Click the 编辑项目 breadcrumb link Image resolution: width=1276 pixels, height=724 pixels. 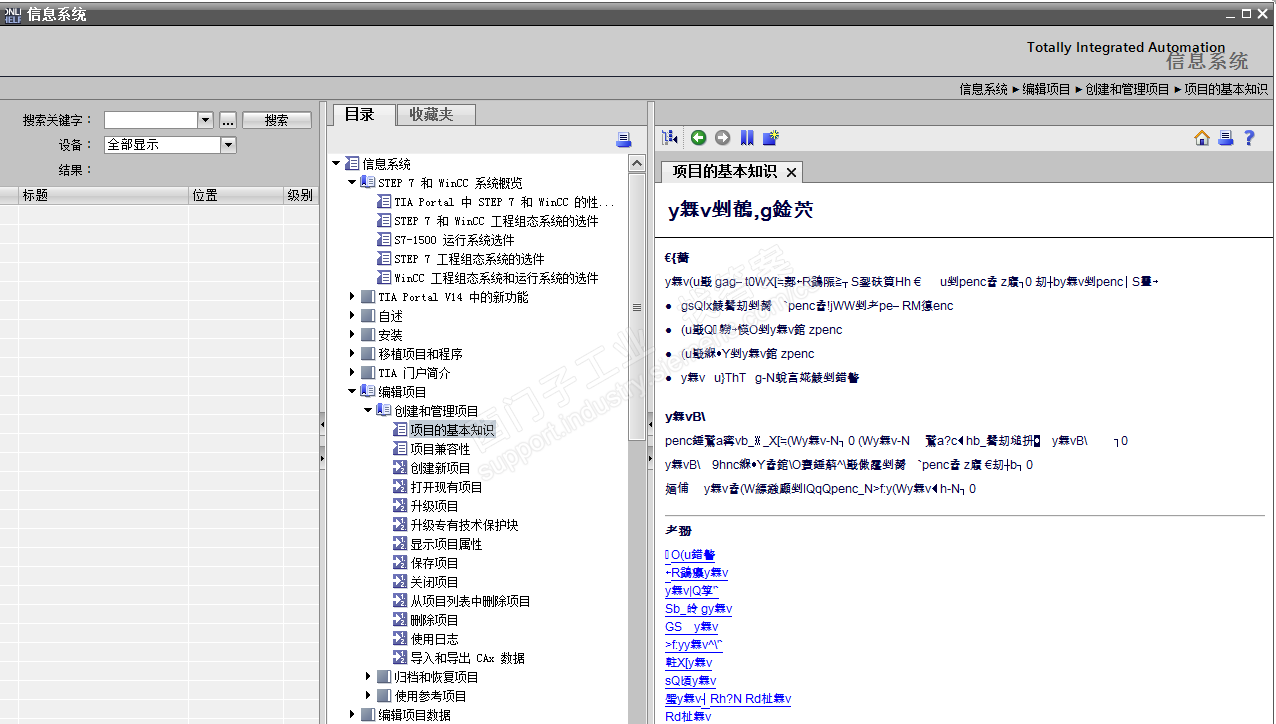coord(1046,89)
